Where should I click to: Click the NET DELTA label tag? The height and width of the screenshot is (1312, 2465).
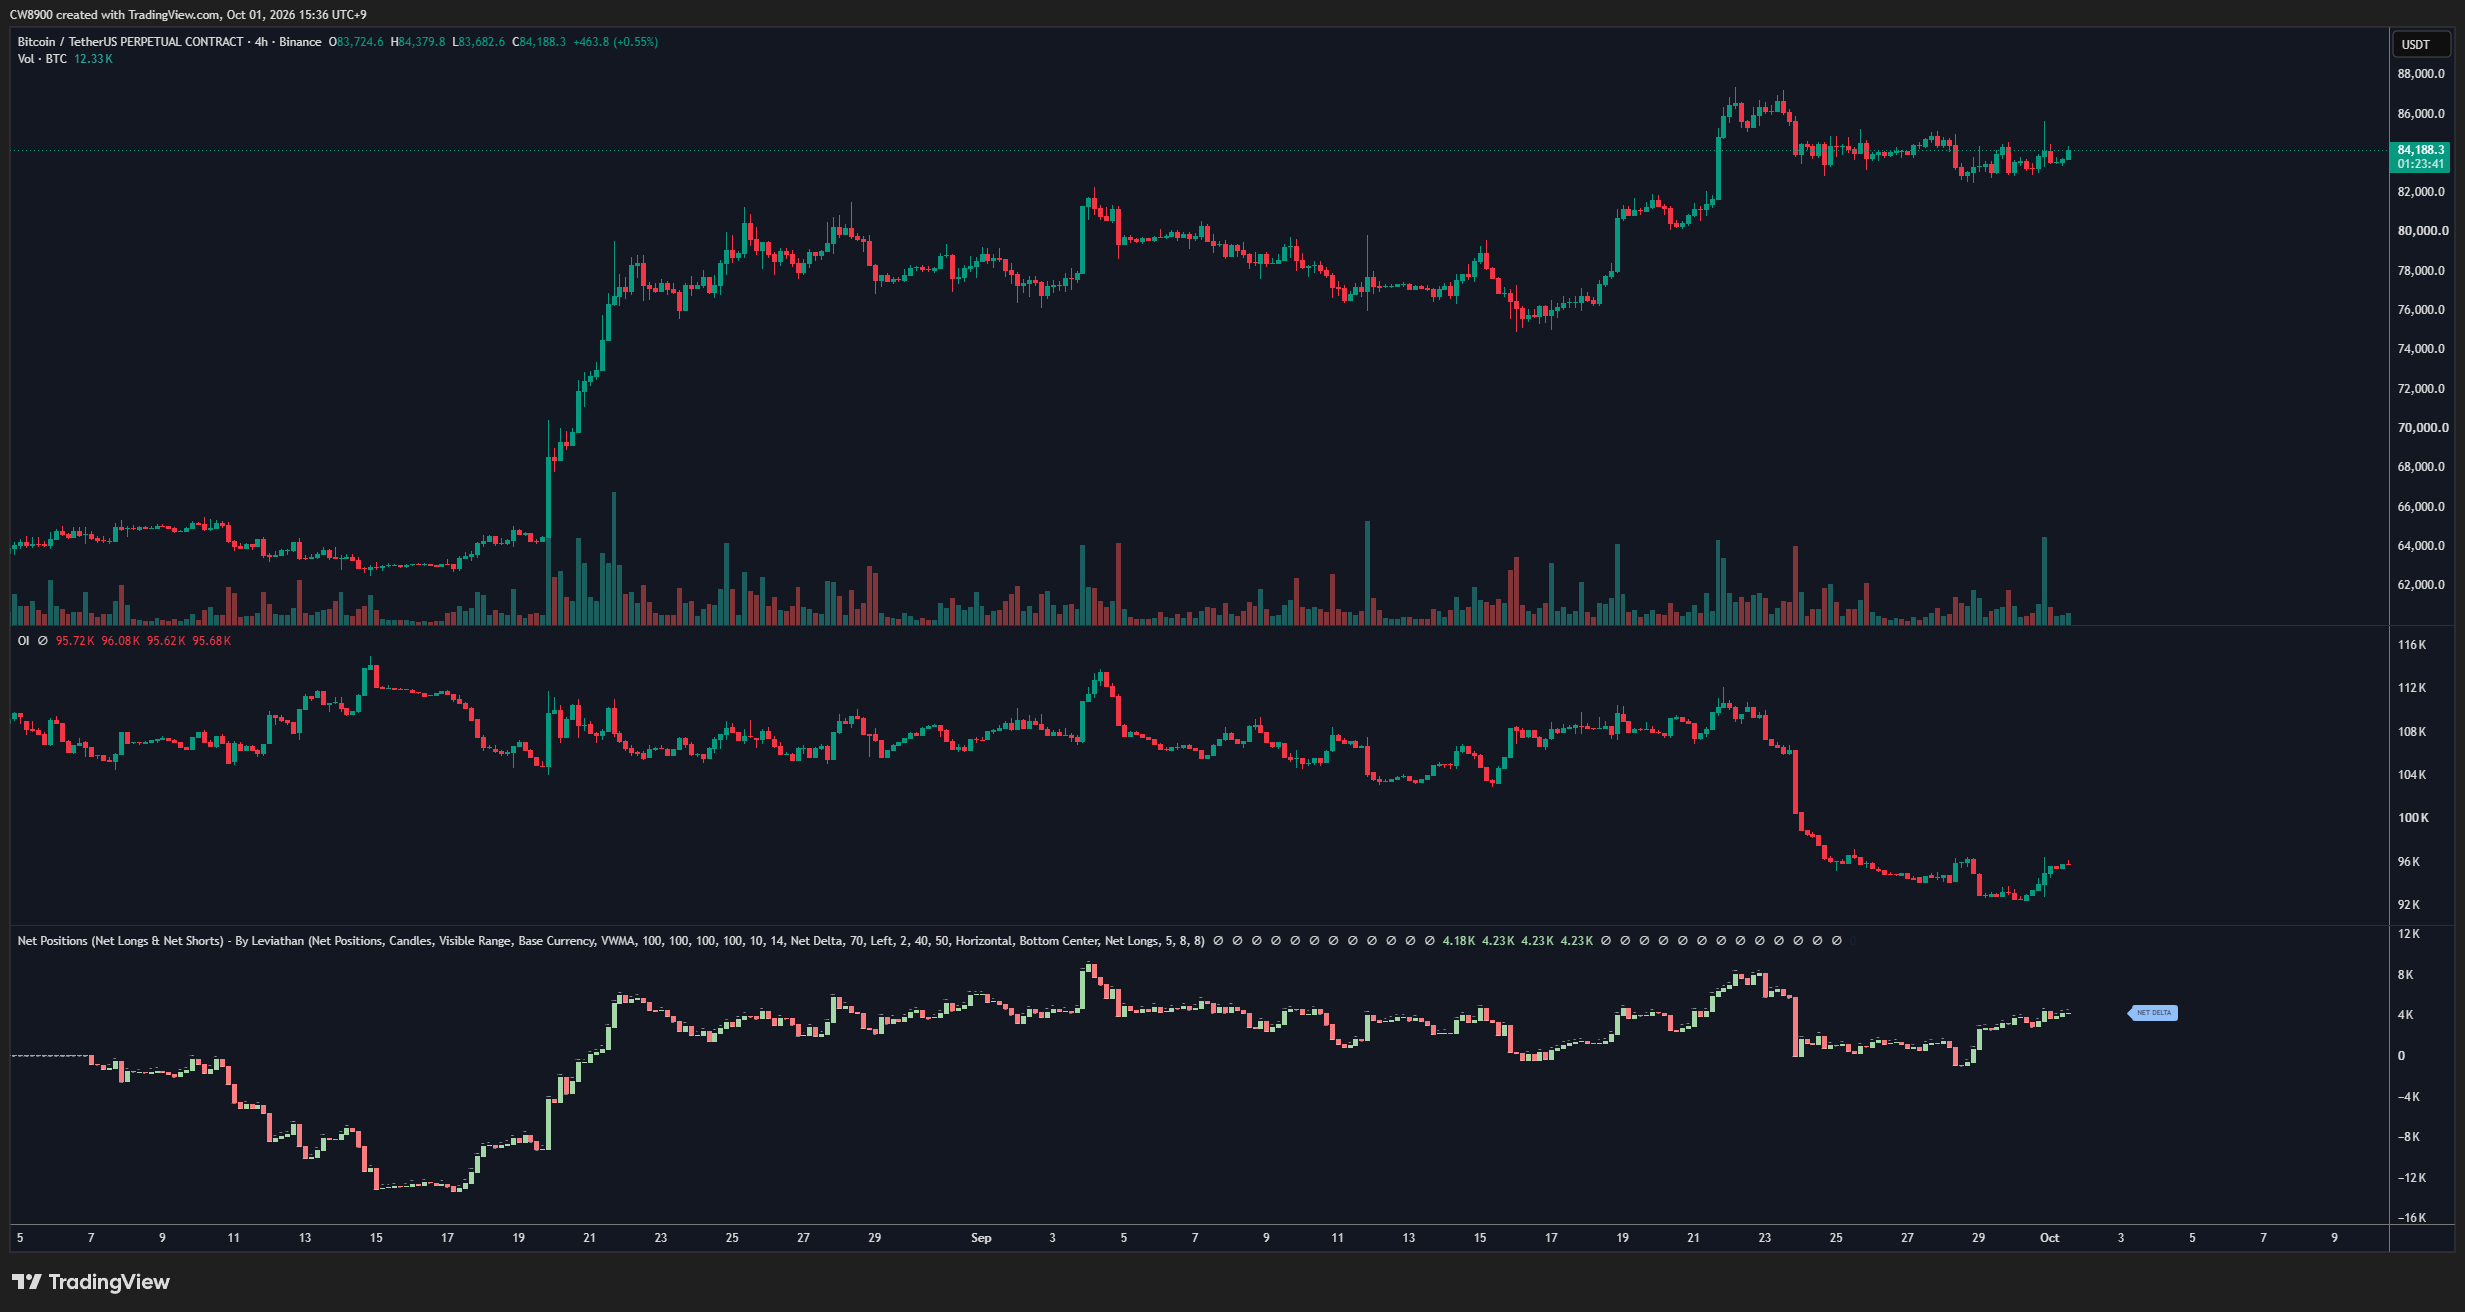tap(2153, 1013)
